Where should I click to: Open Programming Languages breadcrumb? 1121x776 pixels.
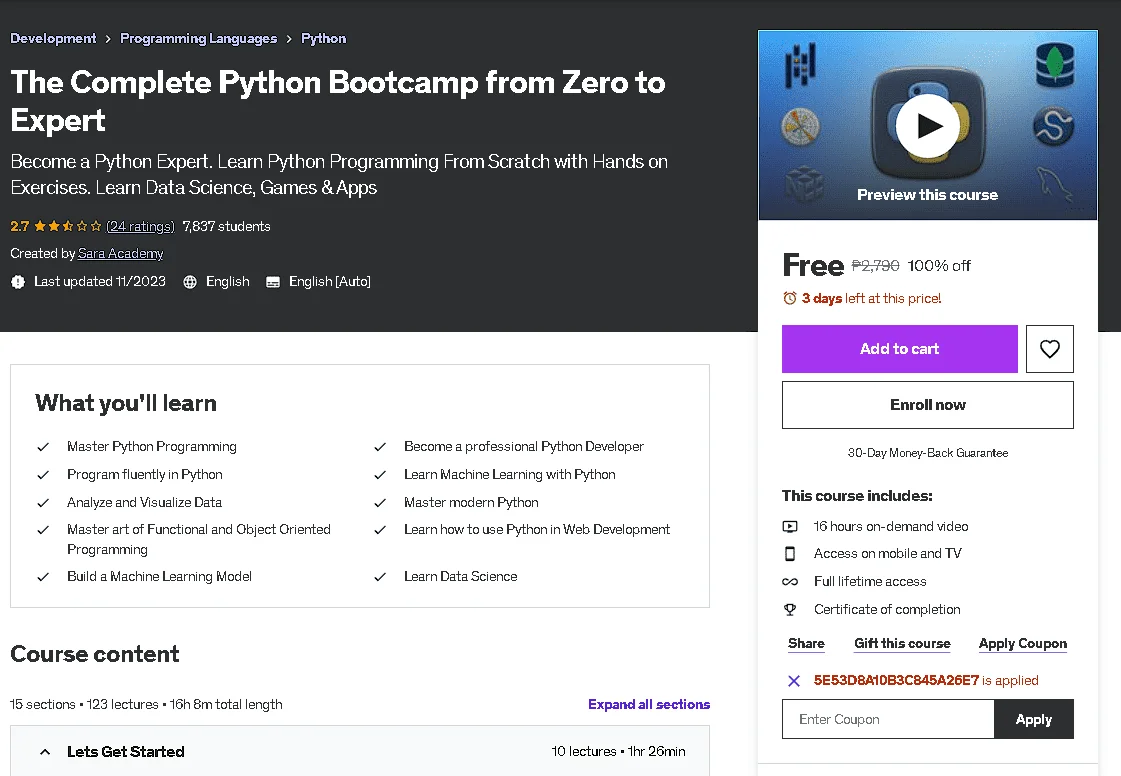click(198, 39)
